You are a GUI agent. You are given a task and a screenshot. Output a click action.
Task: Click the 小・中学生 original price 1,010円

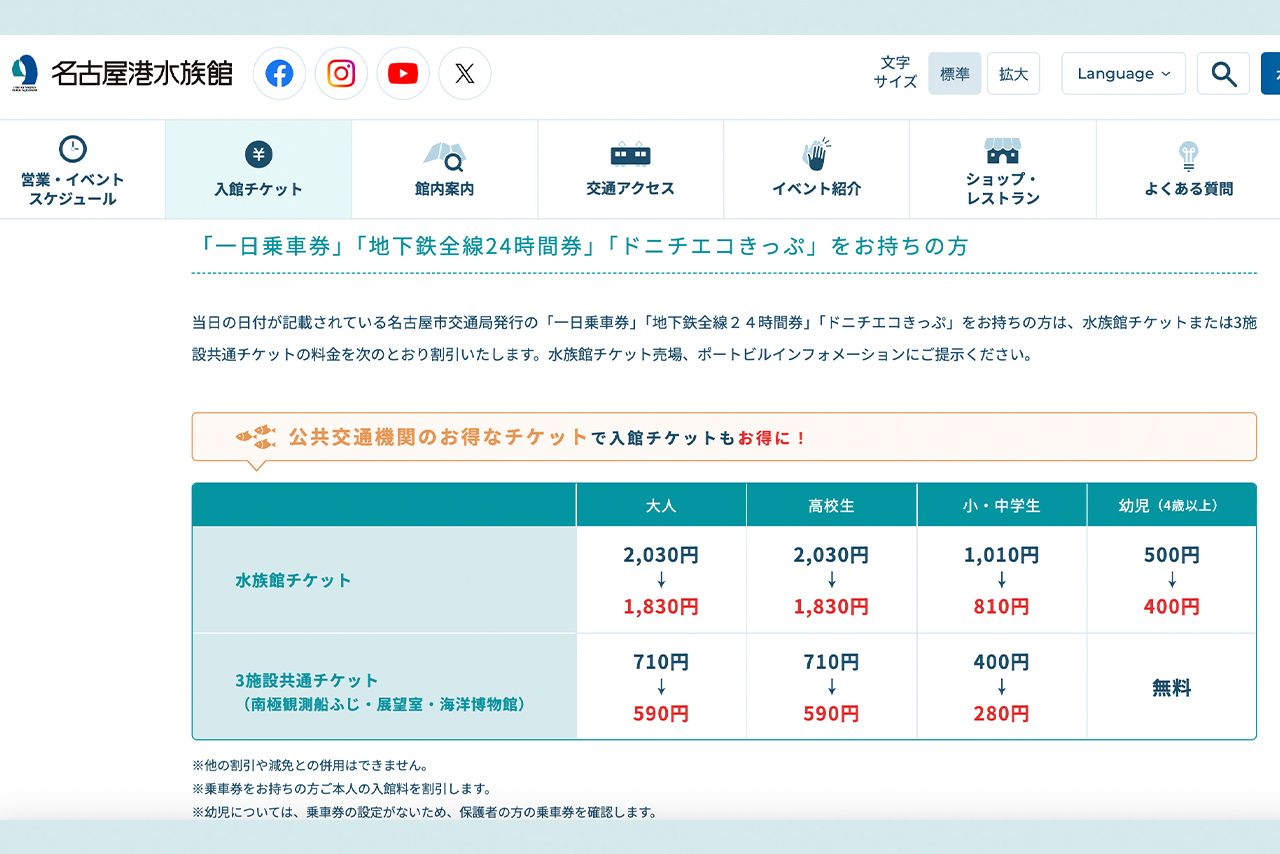click(1001, 555)
